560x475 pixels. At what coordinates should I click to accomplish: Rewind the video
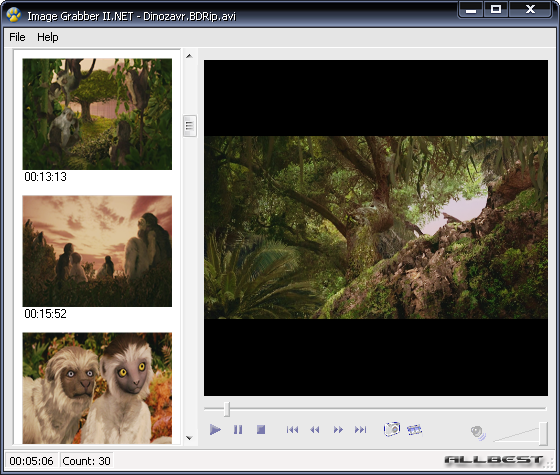(315, 429)
